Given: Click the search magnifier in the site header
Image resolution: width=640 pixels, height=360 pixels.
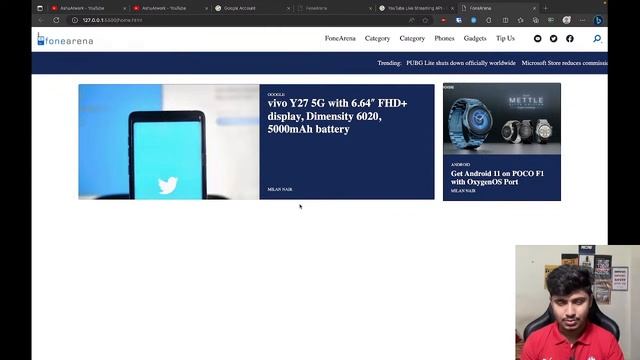Looking at the screenshot, I should 597,38.
